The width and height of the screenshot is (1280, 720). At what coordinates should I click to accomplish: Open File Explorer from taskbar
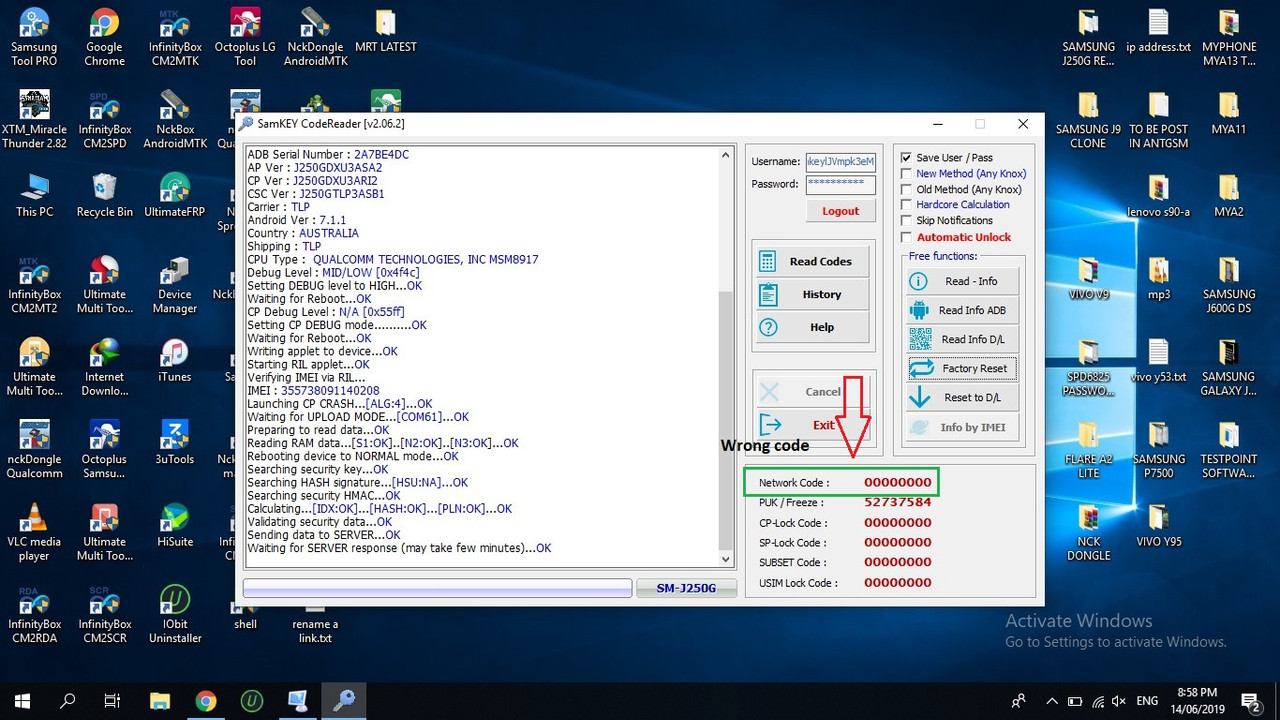160,700
